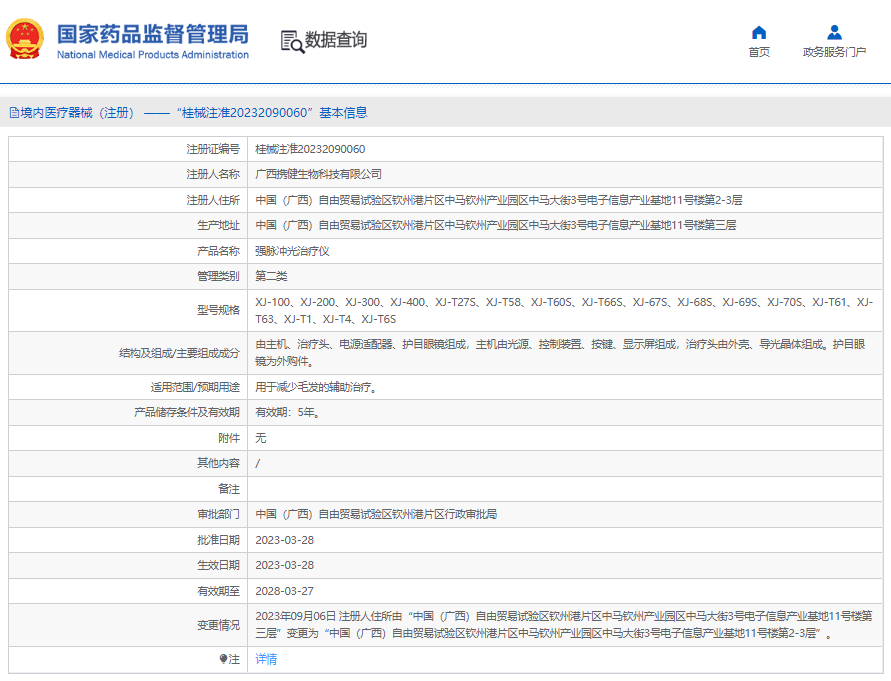Click 批准日期 value 2023-03-28
891x681 pixels.
(x=285, y=540)
